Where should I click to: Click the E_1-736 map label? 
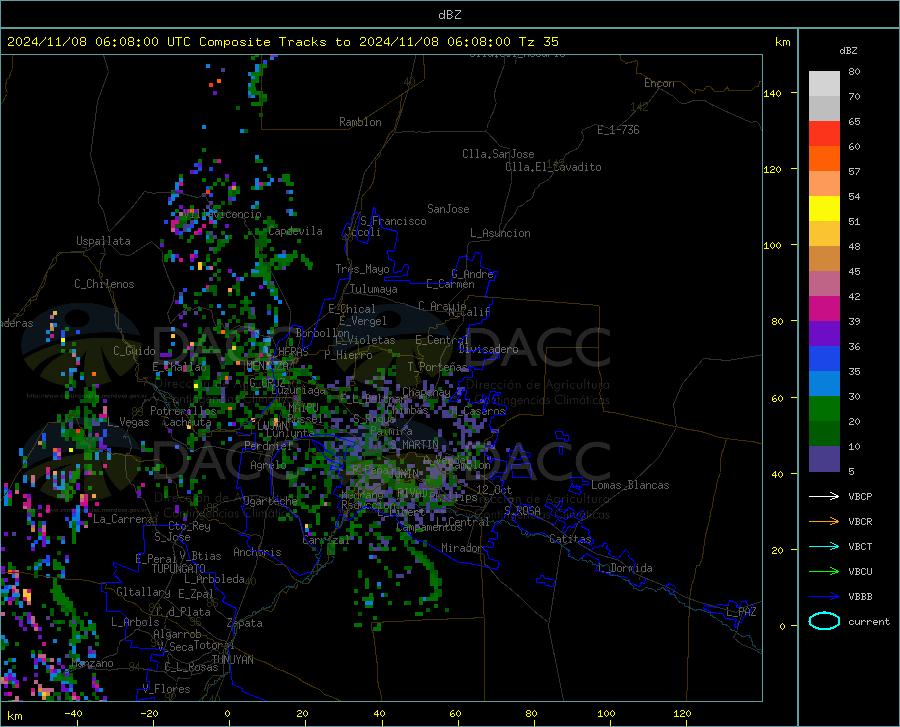click(x=618, y=130)
